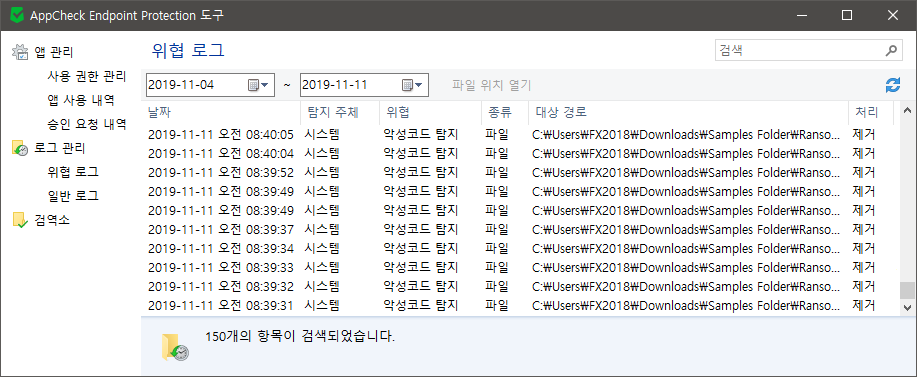This screenshot has height=377, width=917.
Task: Sort by the 처리 column header
Action: 871,112
